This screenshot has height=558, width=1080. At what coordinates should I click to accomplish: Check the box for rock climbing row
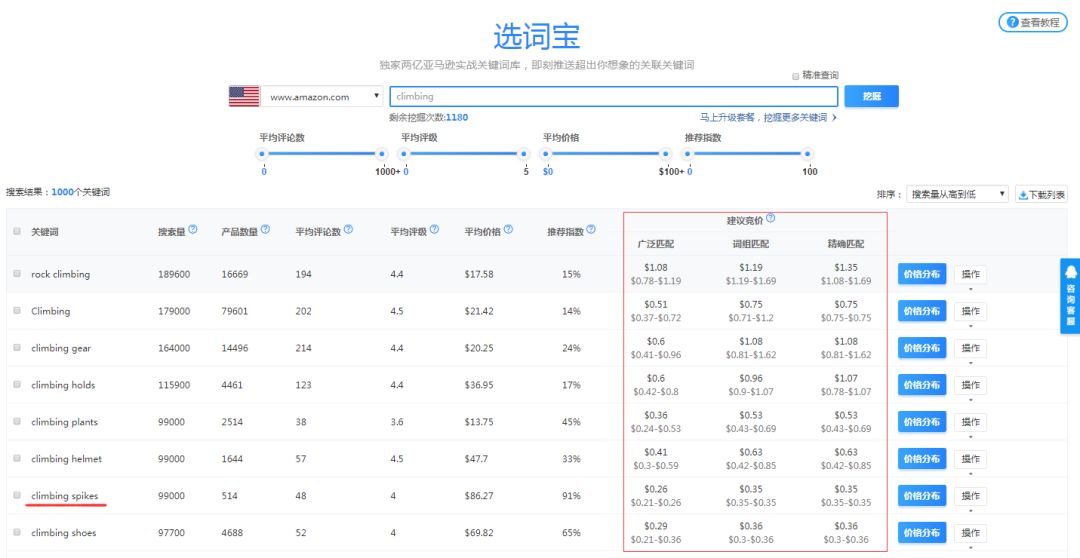click(x=17, y=273)
